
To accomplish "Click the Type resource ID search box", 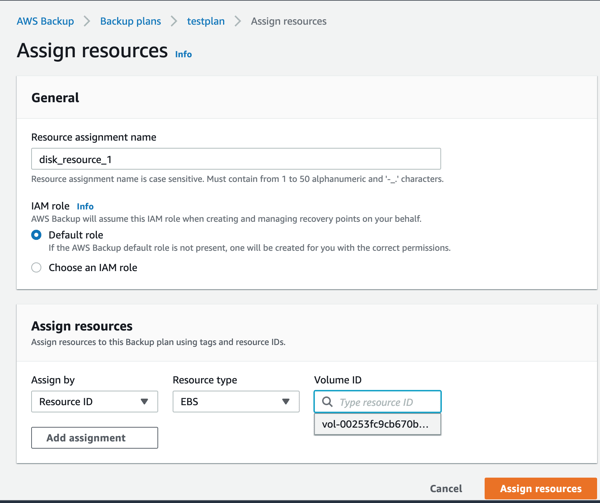I will pyautogui.click(x=384, y=402).
